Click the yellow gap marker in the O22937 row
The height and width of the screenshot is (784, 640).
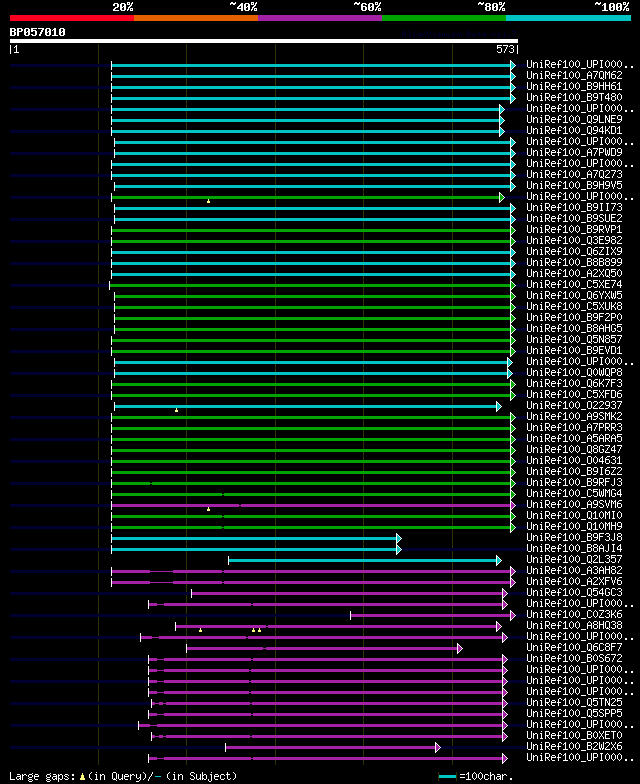[176, 410]
